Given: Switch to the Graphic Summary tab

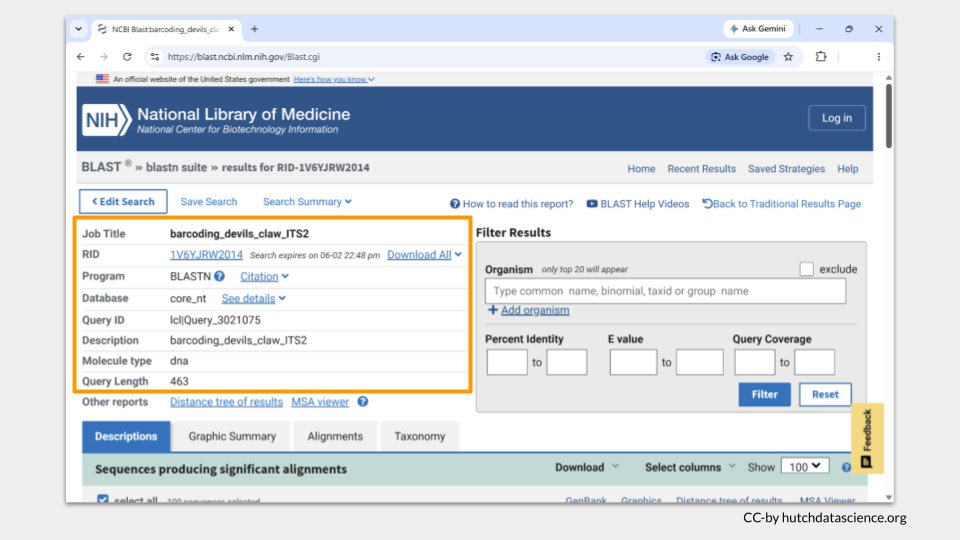Looking at the screenshot, I should 232,437.
